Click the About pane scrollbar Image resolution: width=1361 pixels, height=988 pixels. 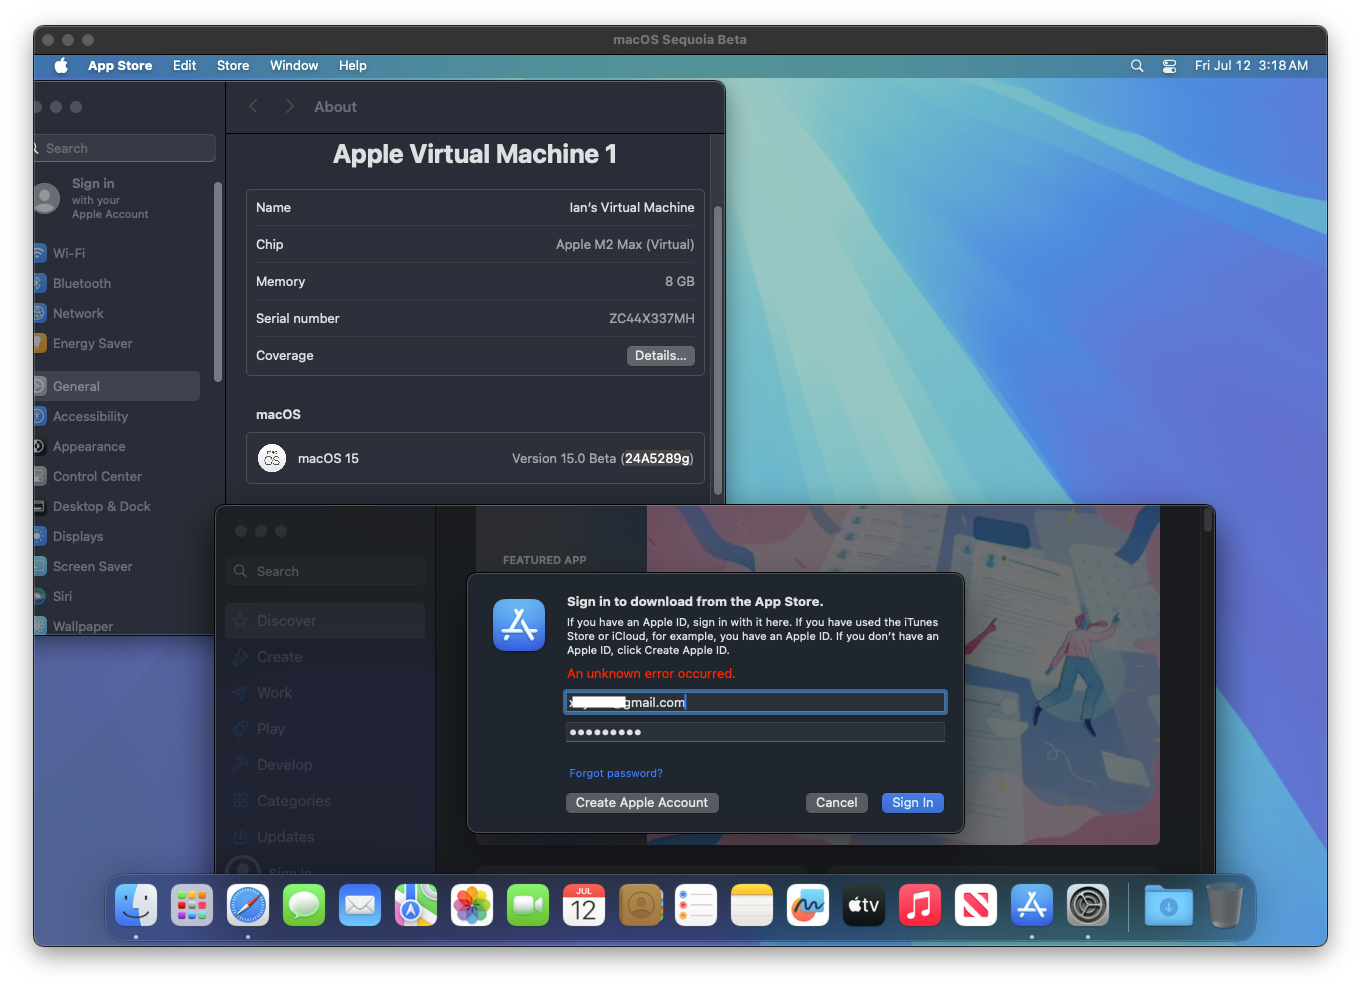pyautogui.click(x=718, y=350)
